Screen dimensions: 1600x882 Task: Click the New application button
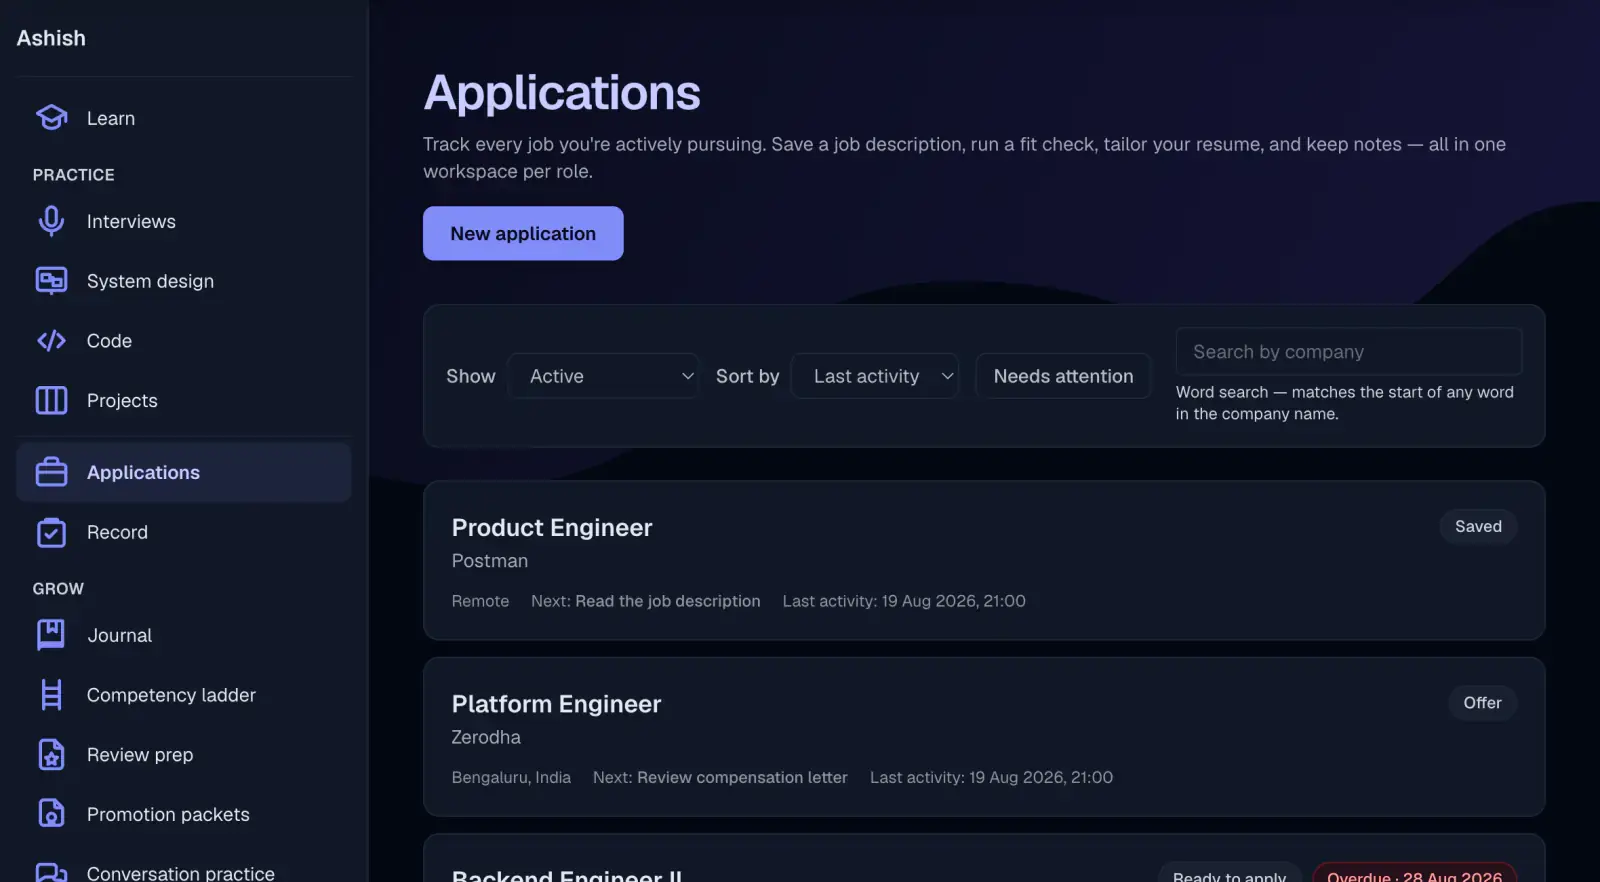(x=523, y=233)
